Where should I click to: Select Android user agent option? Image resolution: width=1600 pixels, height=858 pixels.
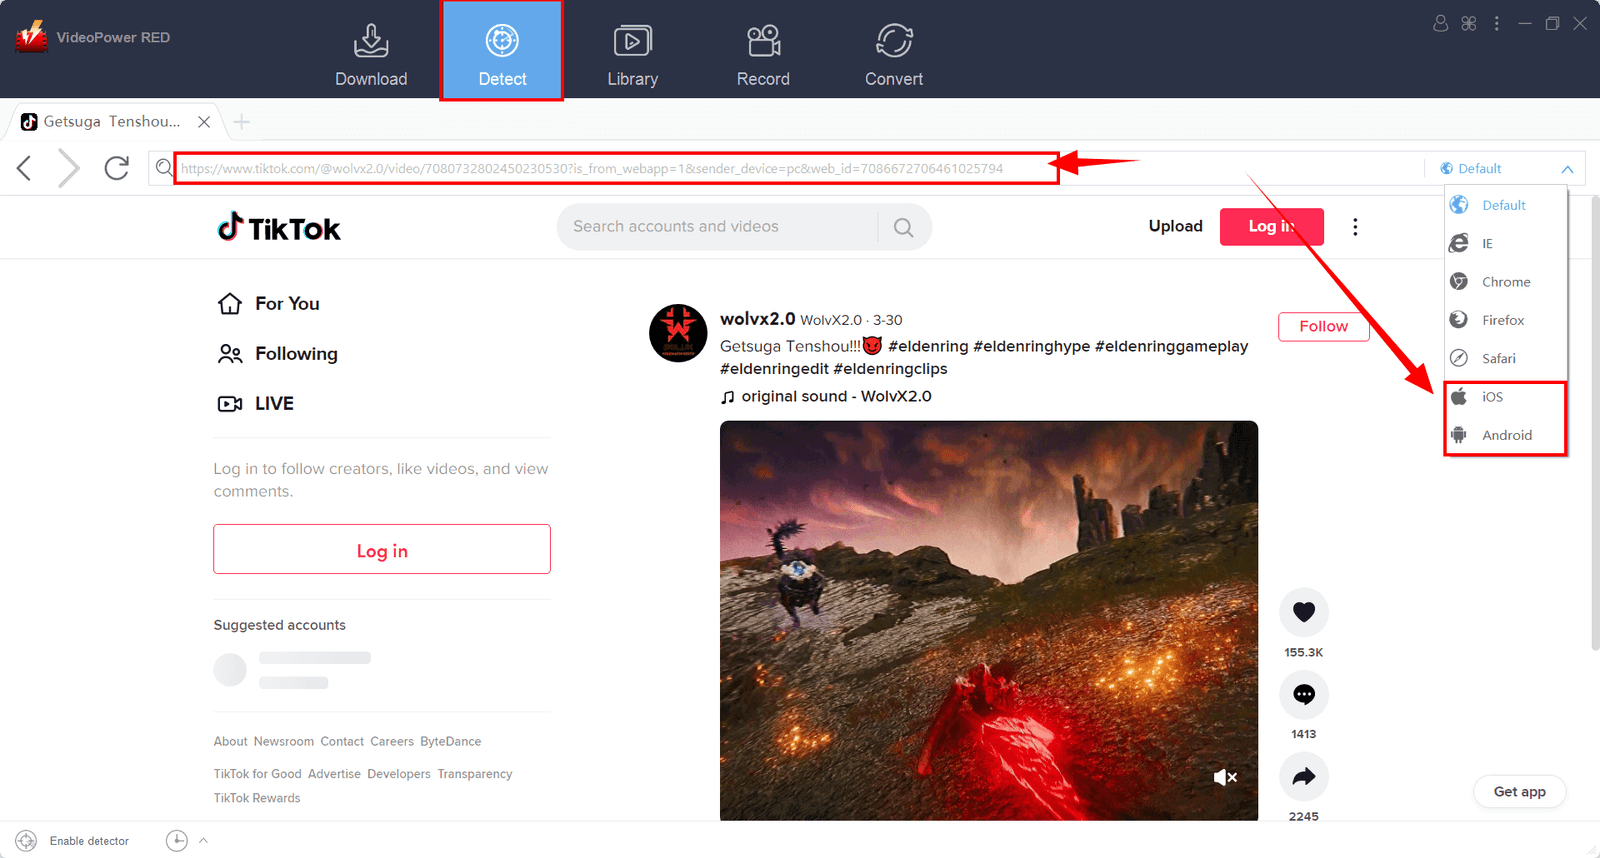[1504, 435]
